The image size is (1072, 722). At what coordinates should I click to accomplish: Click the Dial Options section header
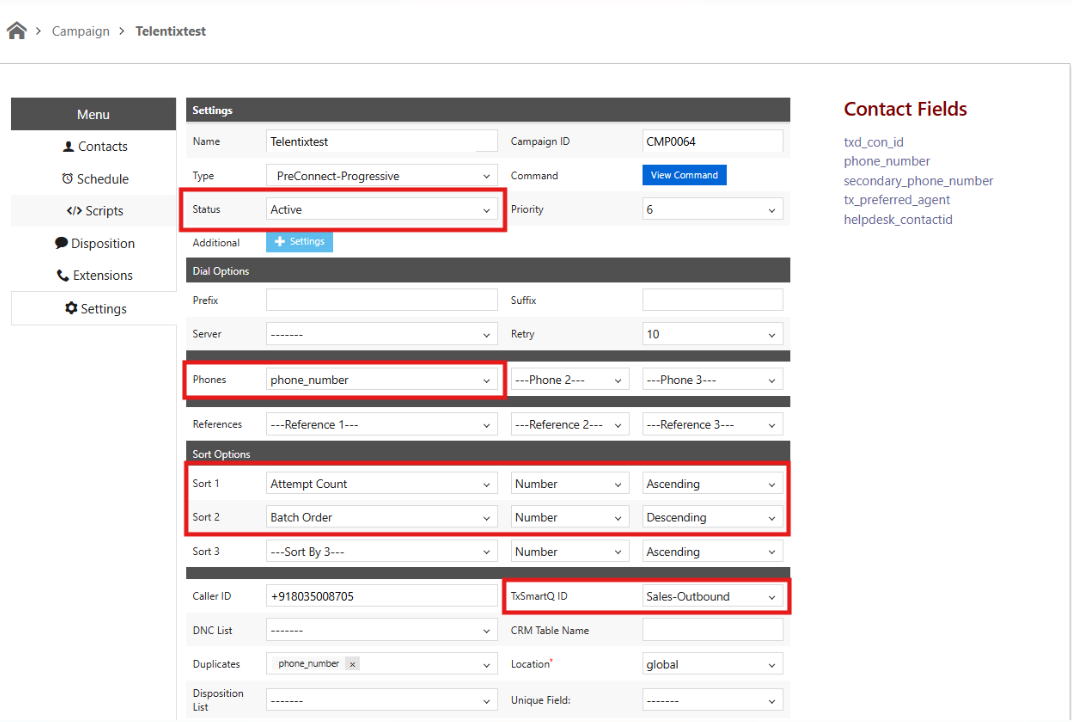coord(487,271)
